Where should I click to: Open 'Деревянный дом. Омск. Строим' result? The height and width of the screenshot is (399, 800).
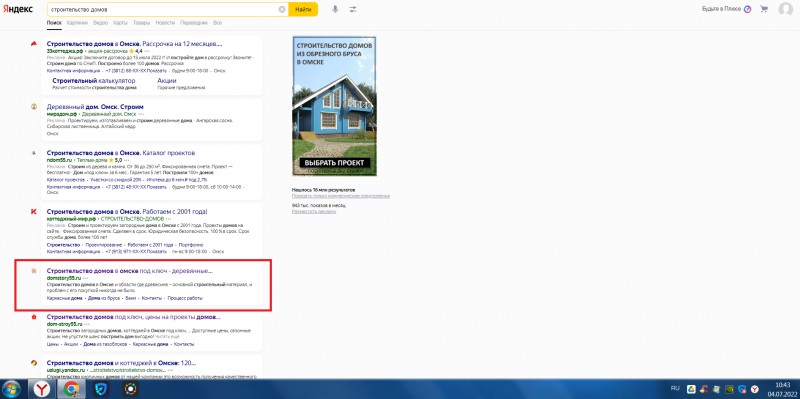(95, 107)
